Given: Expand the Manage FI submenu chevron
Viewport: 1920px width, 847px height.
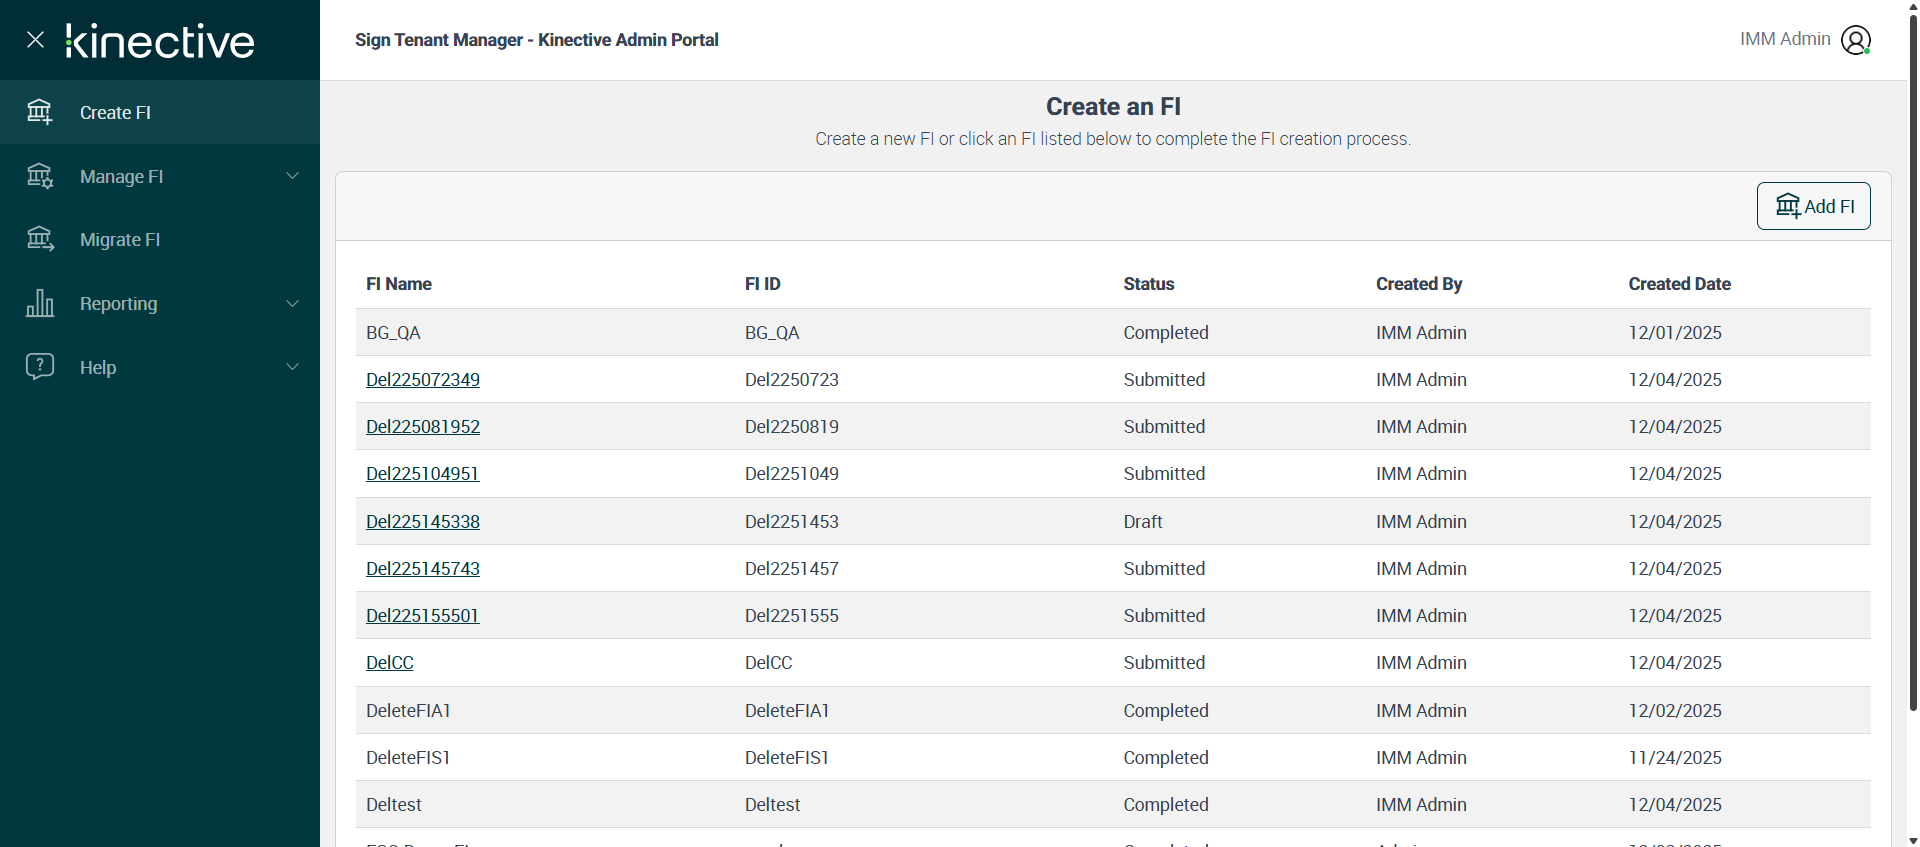Looking at the screenshot, I should [x=293, y=176].
